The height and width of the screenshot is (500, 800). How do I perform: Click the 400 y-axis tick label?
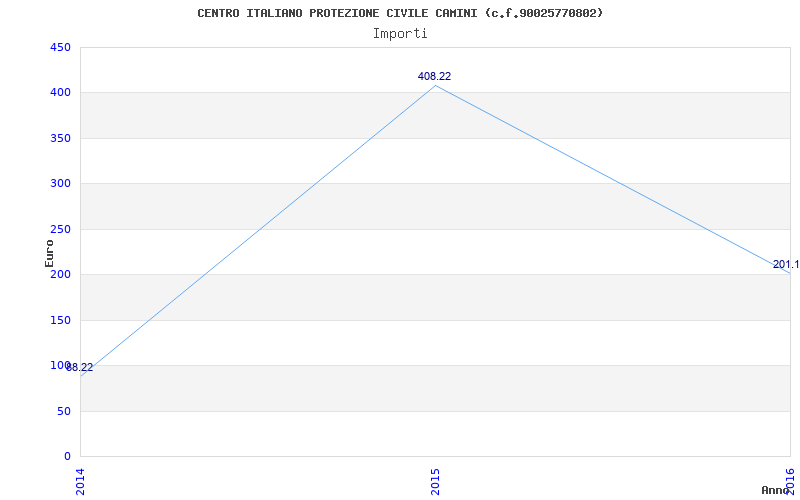(60, 93)
